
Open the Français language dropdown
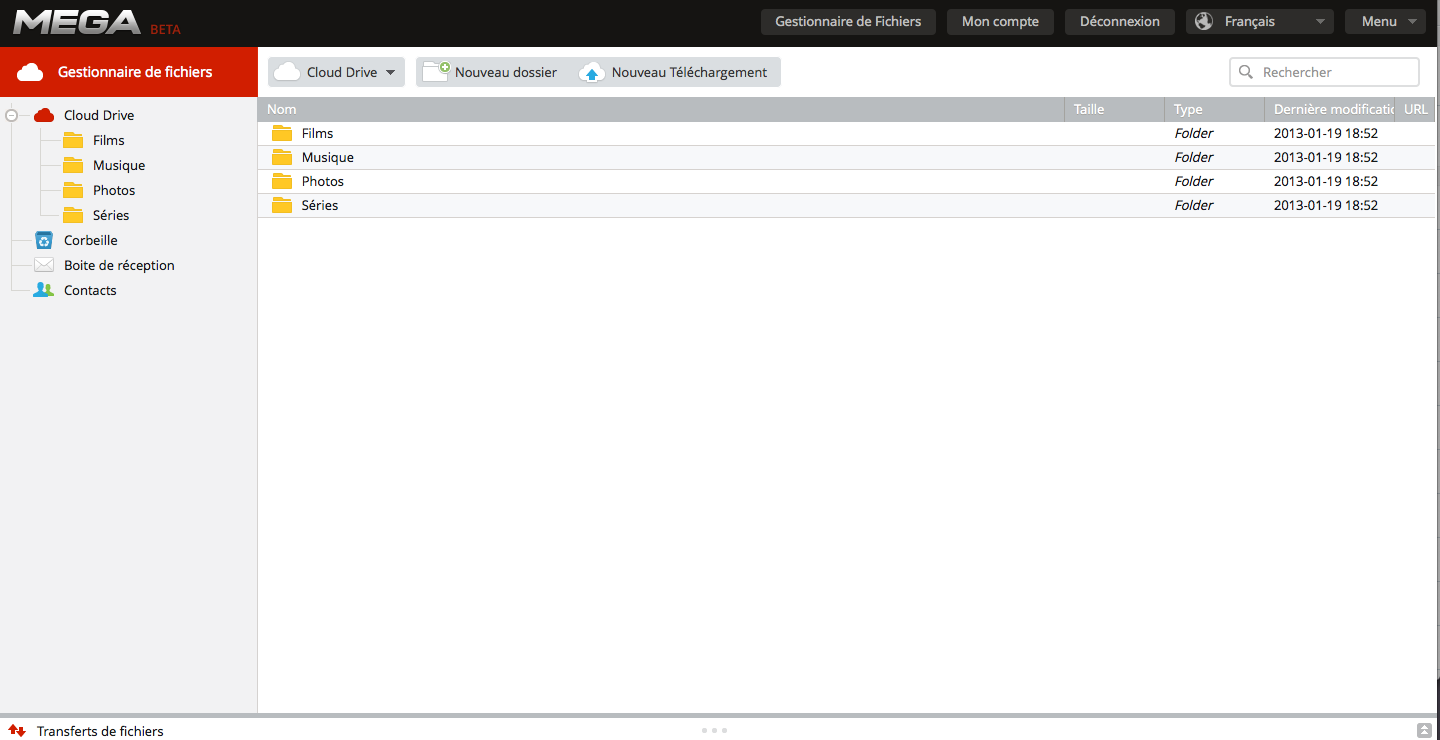(x=1259, y=21)
